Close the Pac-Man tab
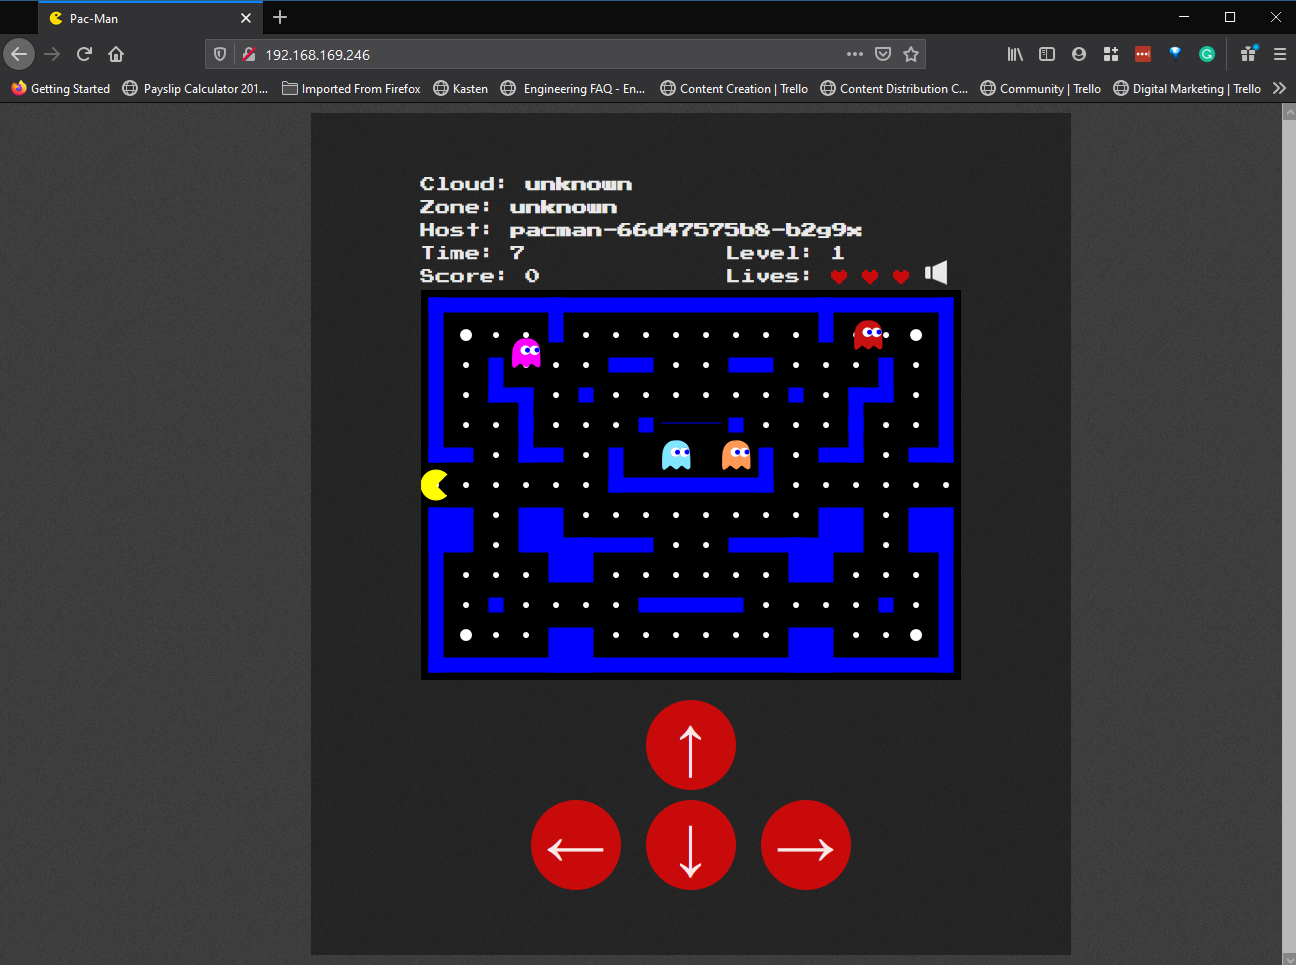The height and width of the screenshot is (965, 1296). tap(246, 18)
